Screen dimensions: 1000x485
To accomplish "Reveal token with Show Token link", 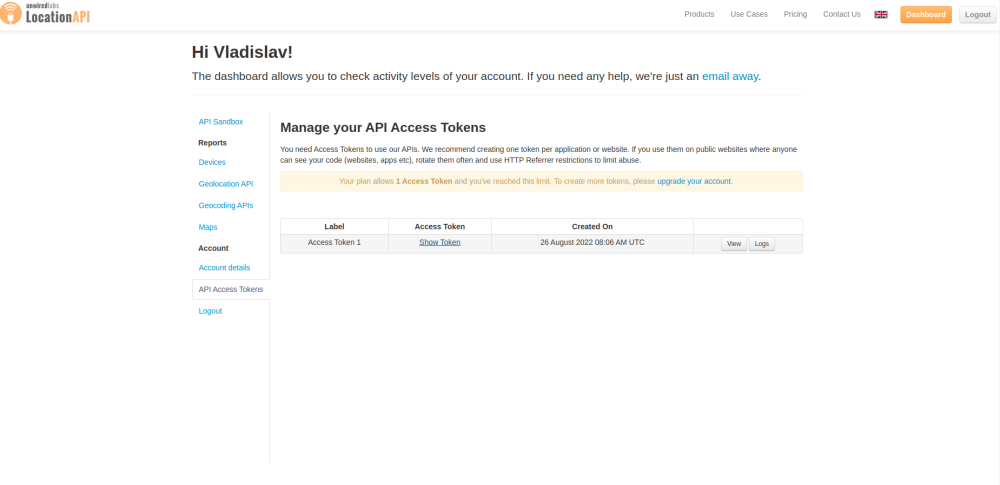I will 439,243.
